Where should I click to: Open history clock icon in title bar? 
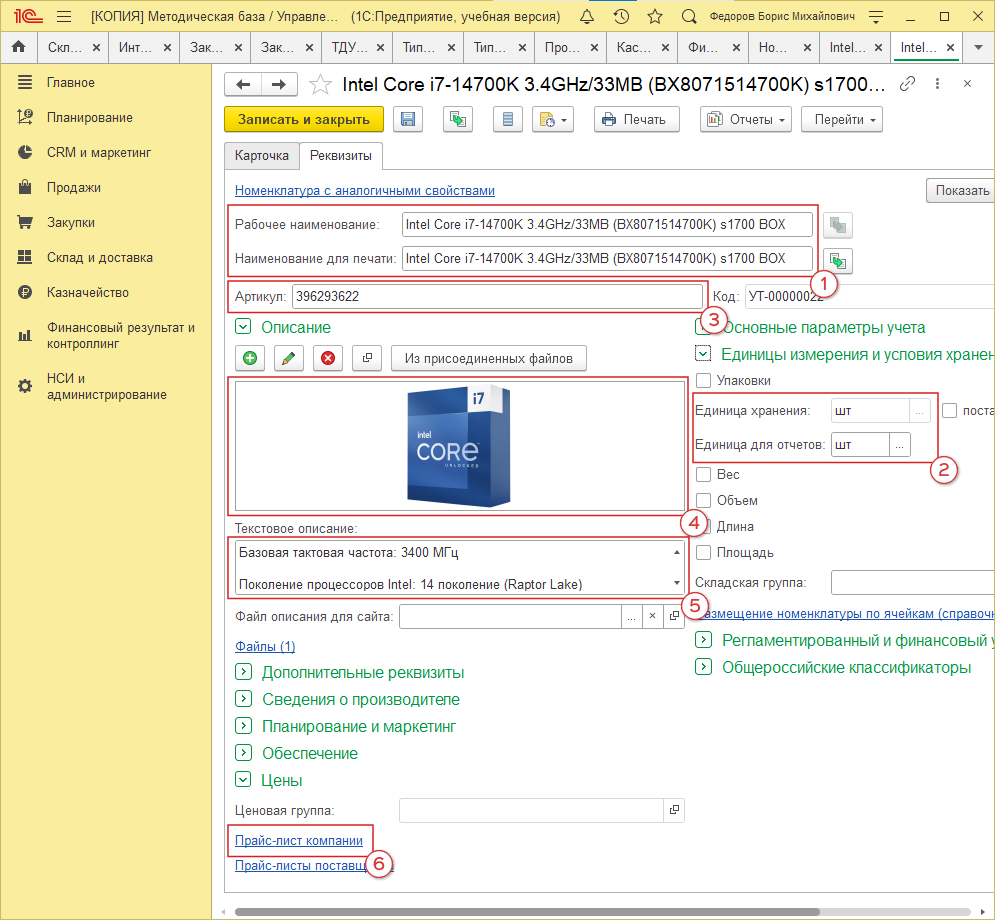621,17
